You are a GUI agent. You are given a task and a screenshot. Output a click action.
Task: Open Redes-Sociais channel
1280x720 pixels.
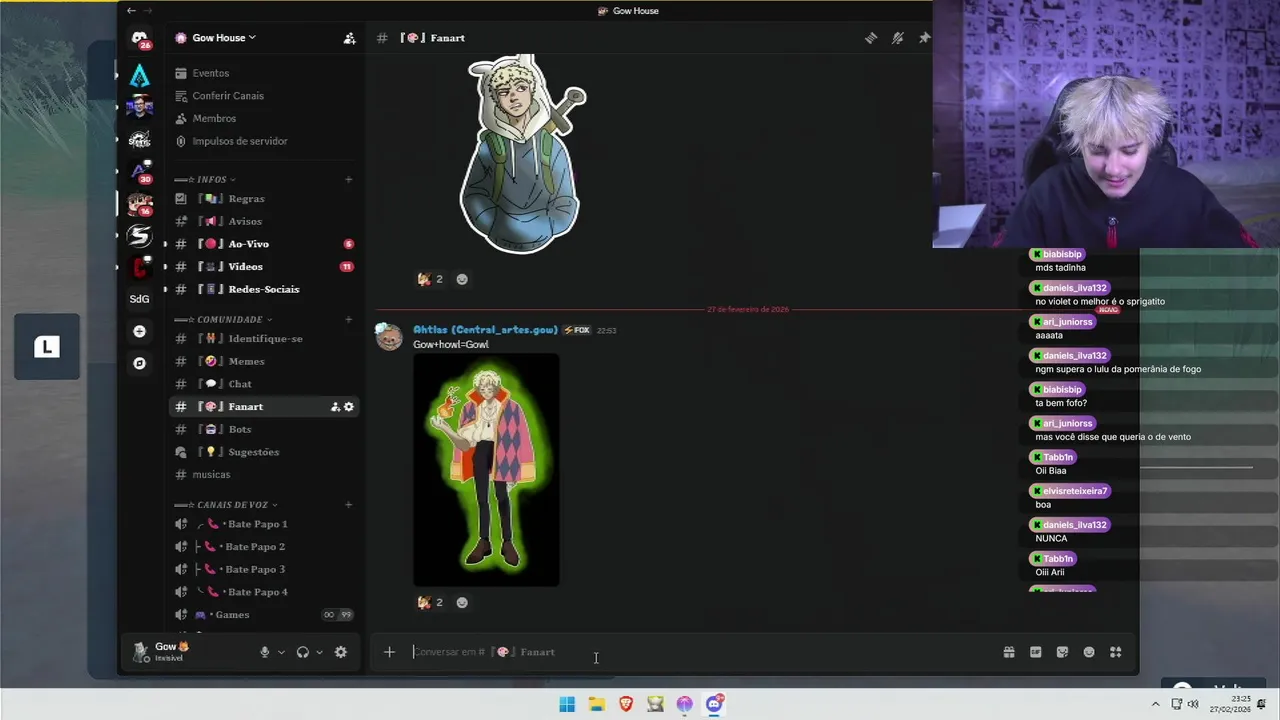pyautogui.click(x=265, y=289)
